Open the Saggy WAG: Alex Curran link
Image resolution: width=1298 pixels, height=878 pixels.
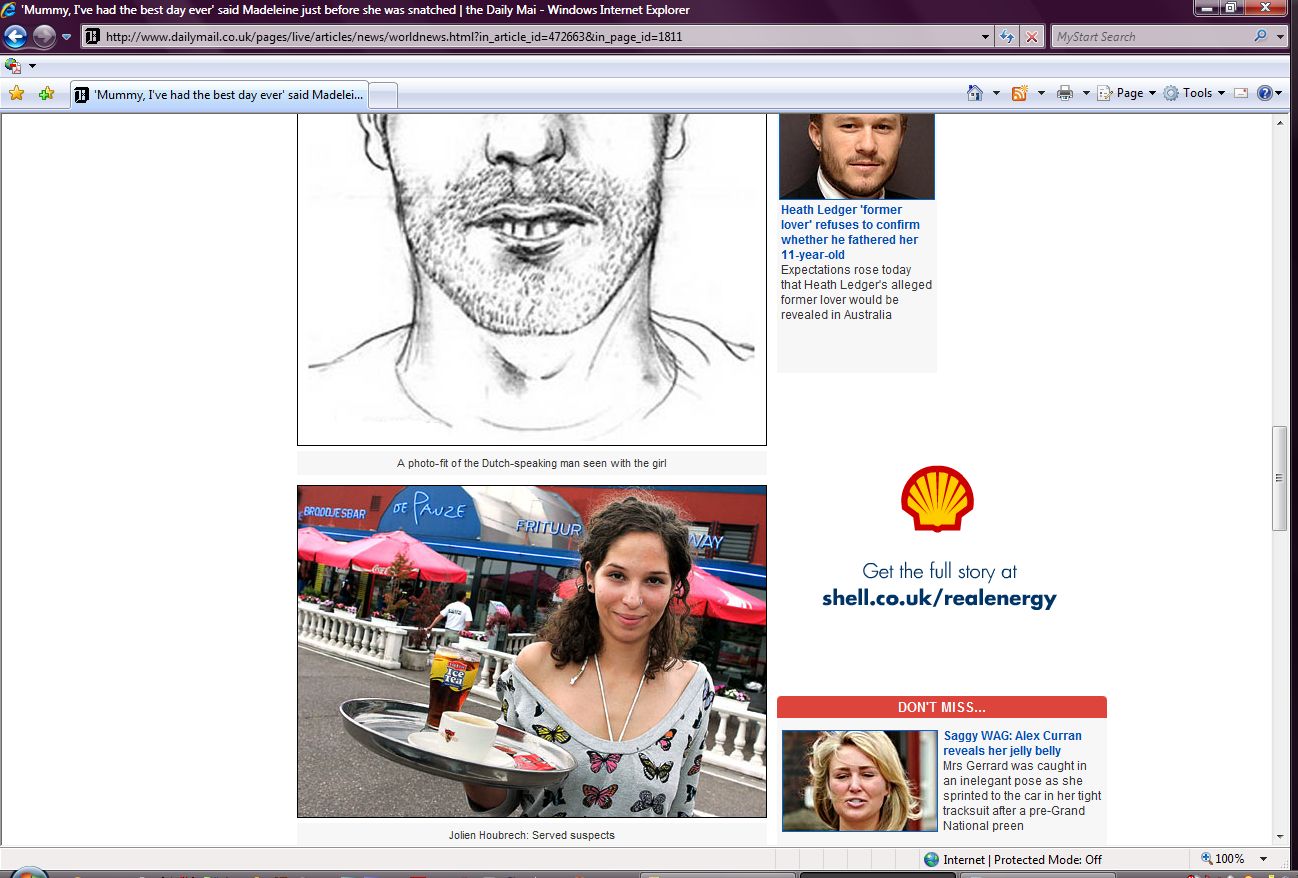click(1012, 743)
